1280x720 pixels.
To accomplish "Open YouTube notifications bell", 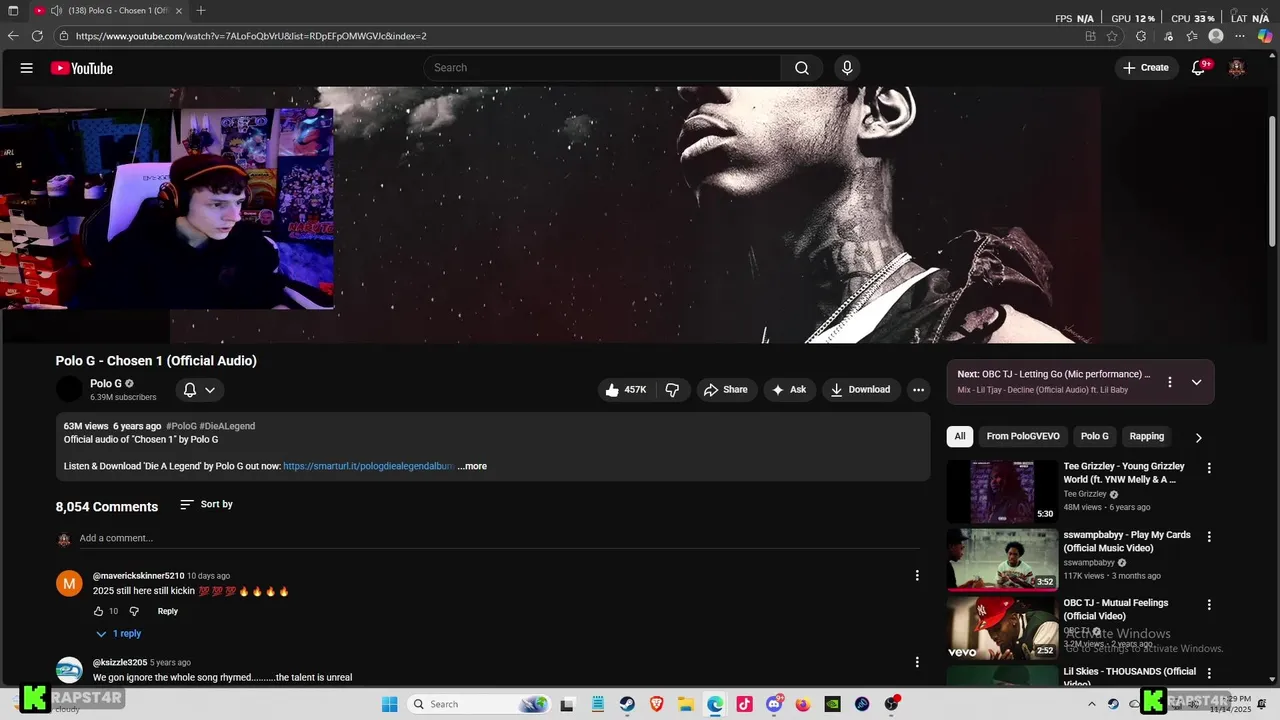I will pyautogui.click(x=1199, y=68).
